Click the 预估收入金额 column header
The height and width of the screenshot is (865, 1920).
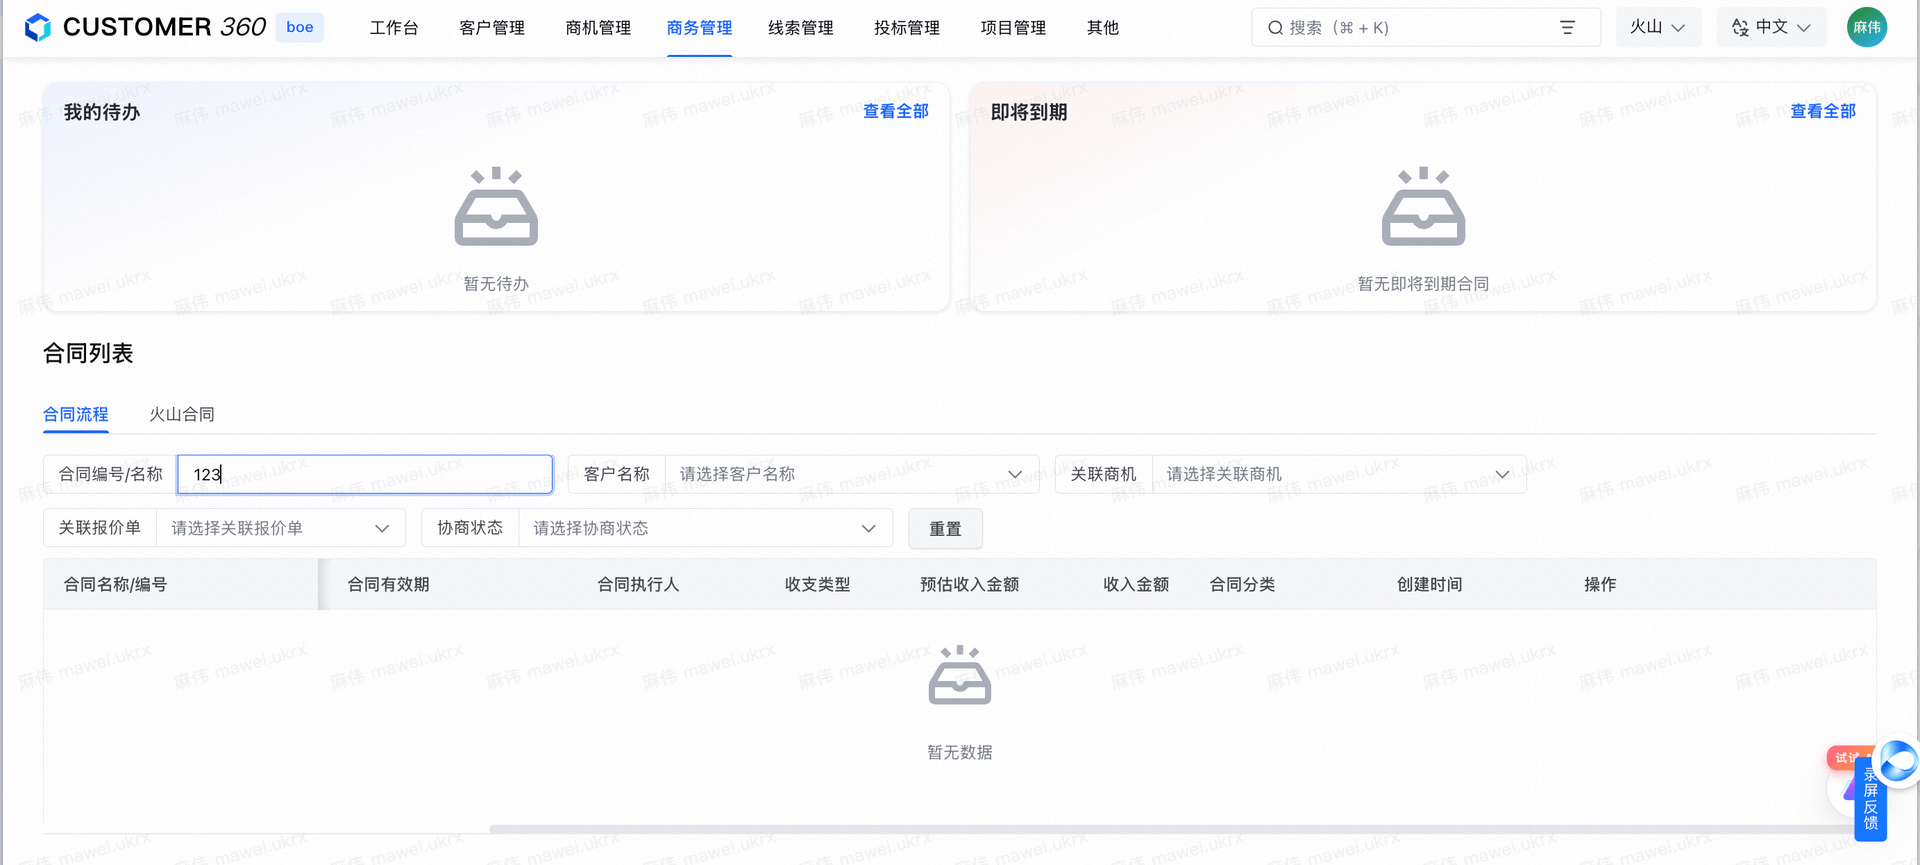click(x=969, y=584)
